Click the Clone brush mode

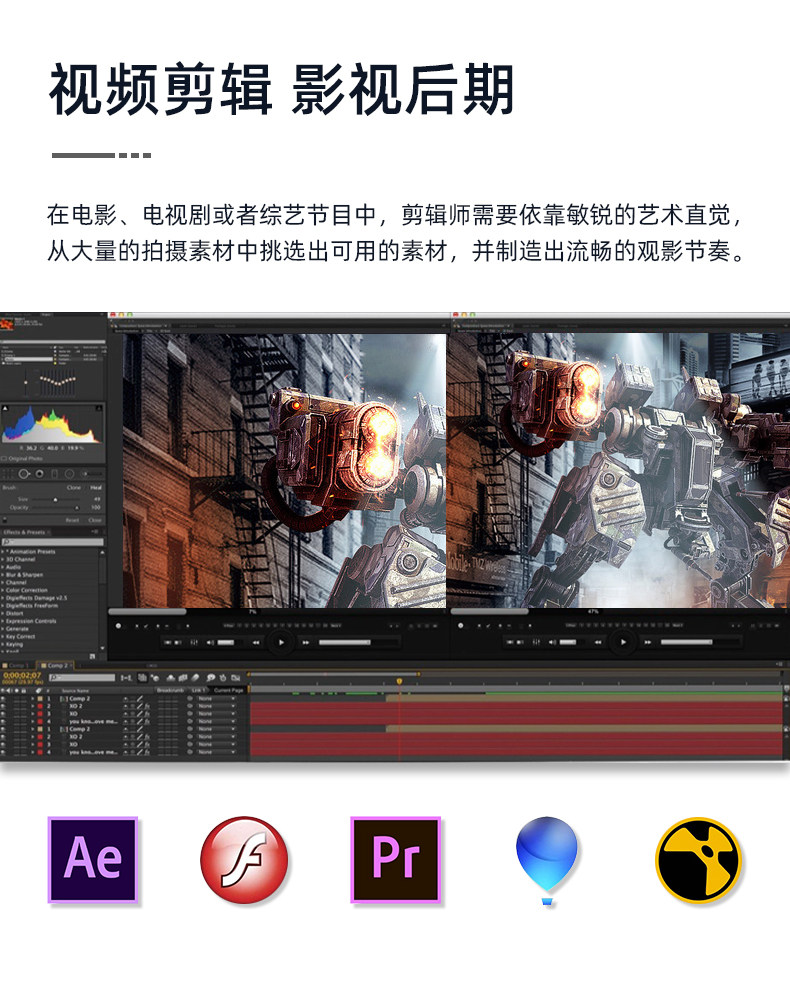click(73, 487)
